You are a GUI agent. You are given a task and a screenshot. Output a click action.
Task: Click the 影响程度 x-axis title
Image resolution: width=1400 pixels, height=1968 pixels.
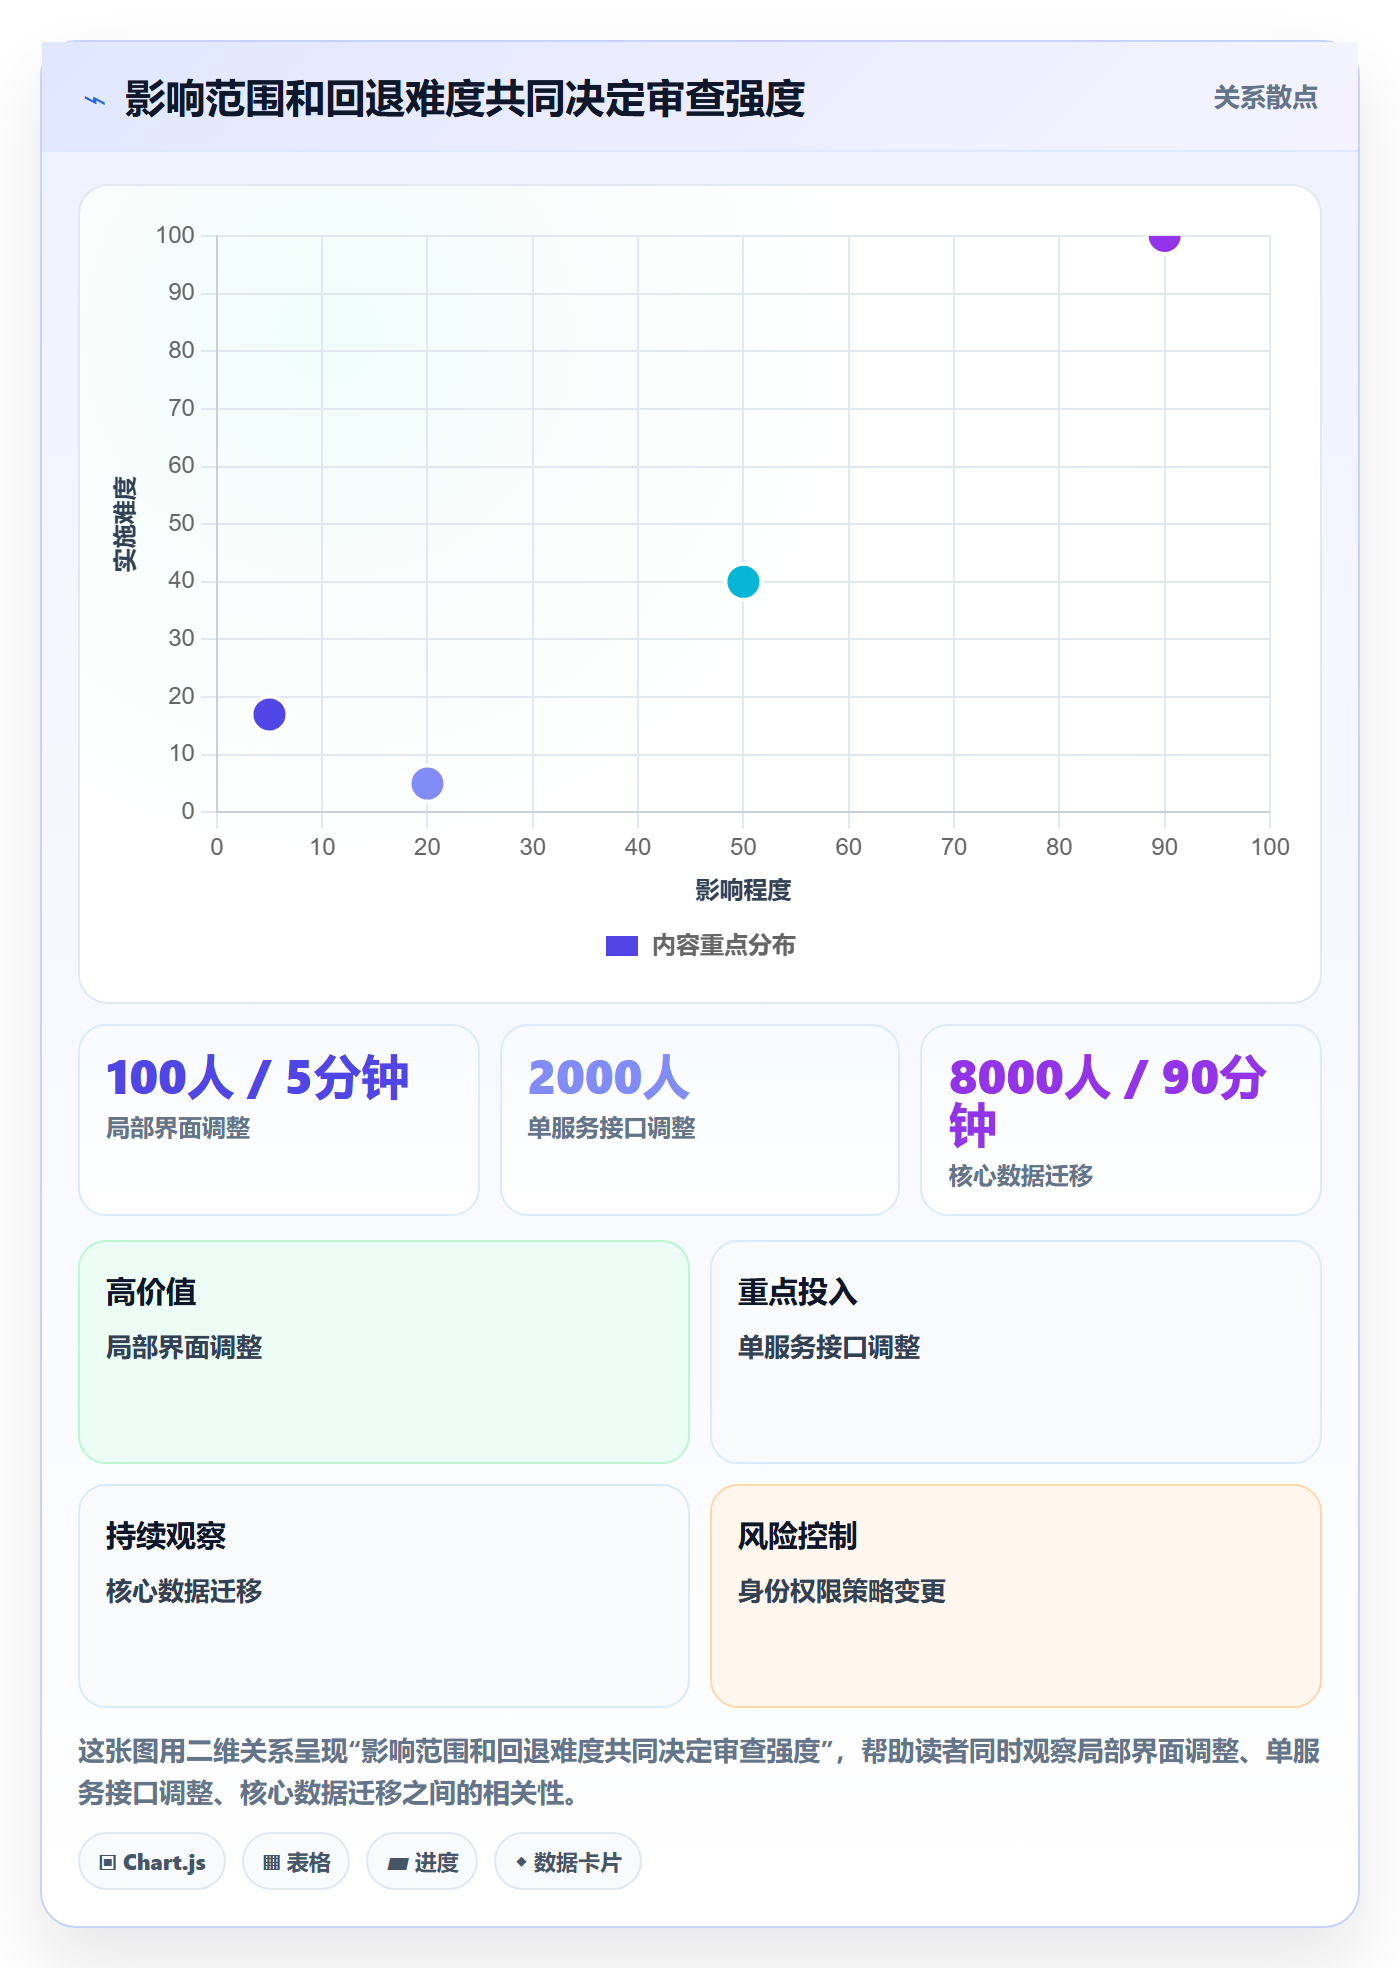click(743, 890)
